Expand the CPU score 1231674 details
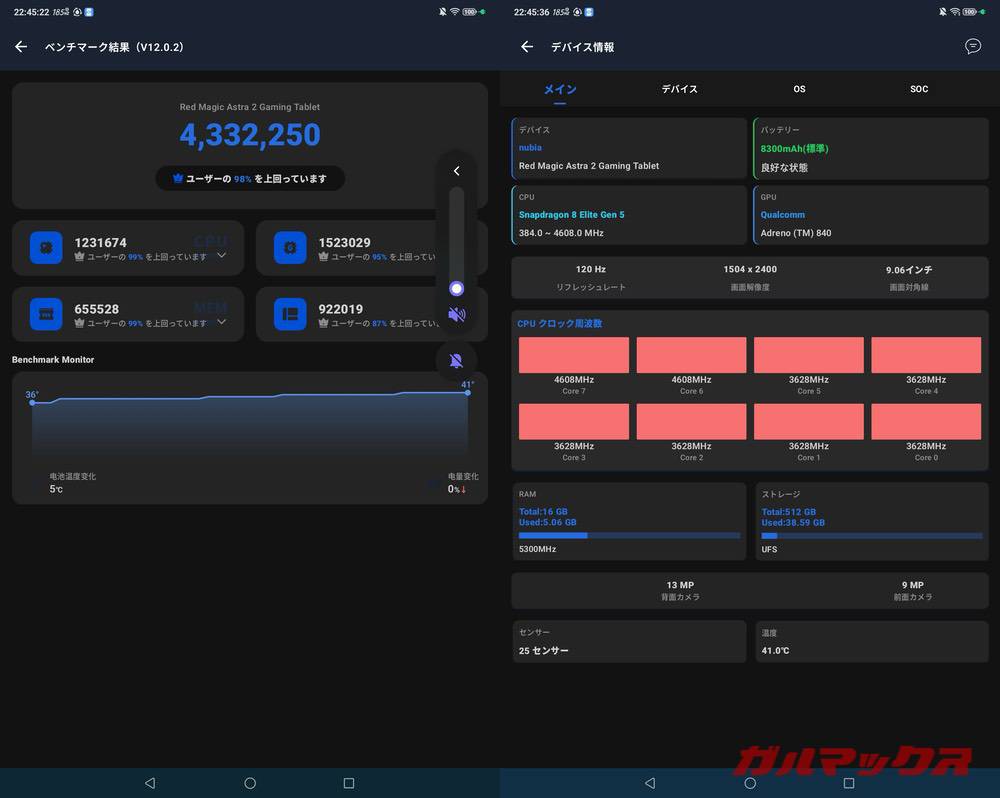Image resolution: width=1000 pixels, height=798 pixels. click(221, 255)
